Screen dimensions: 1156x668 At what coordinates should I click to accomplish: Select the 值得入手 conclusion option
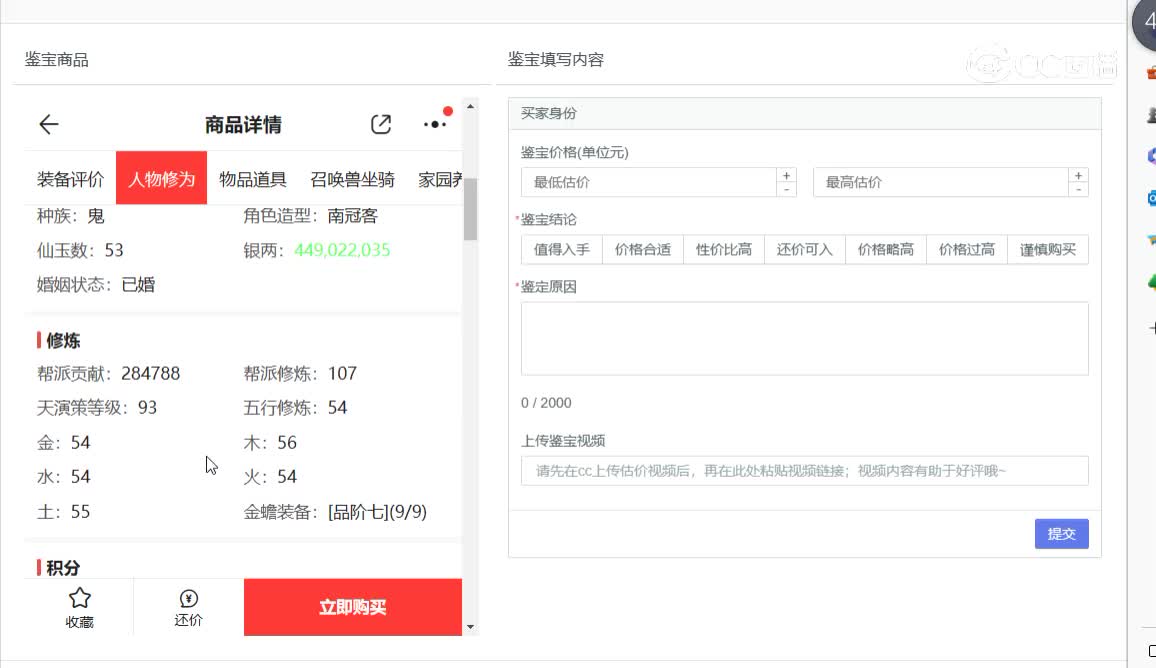pos(562,250)
